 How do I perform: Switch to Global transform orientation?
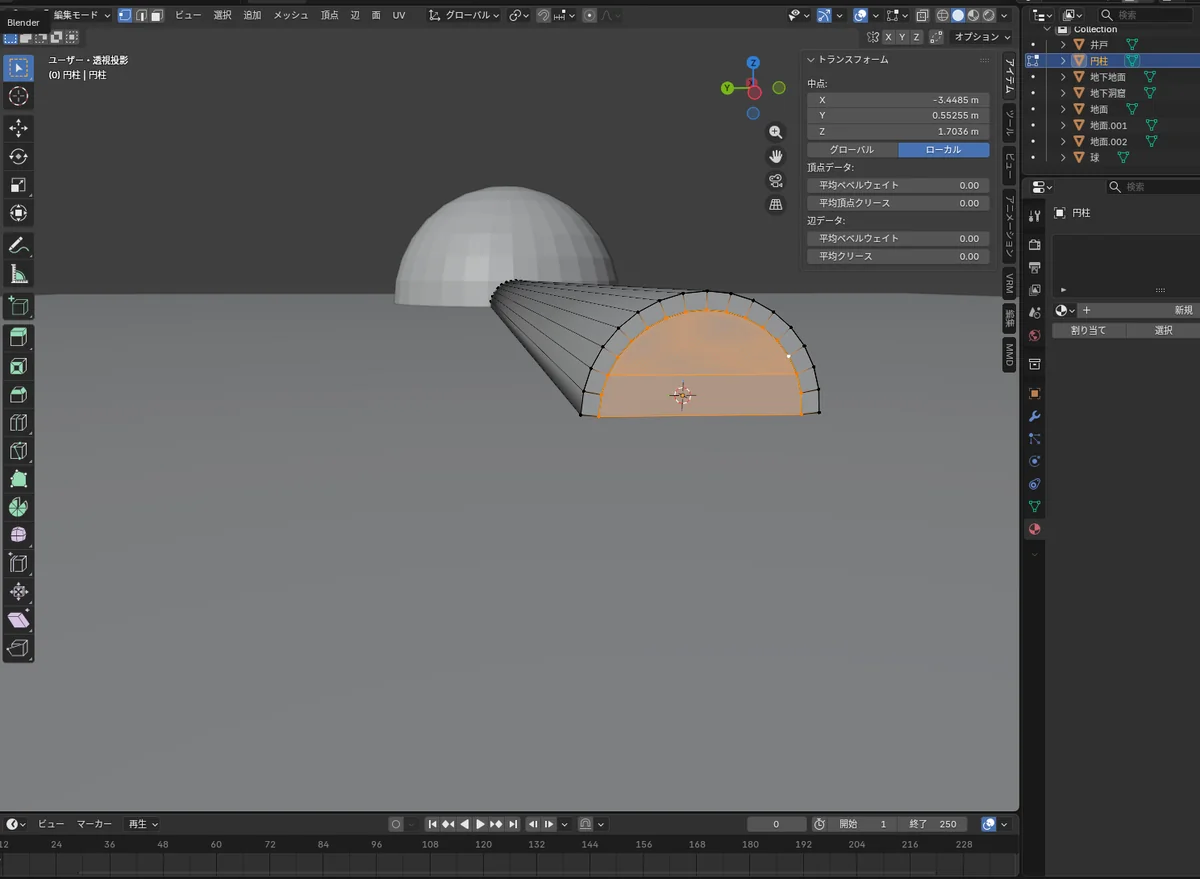[852, 150]
